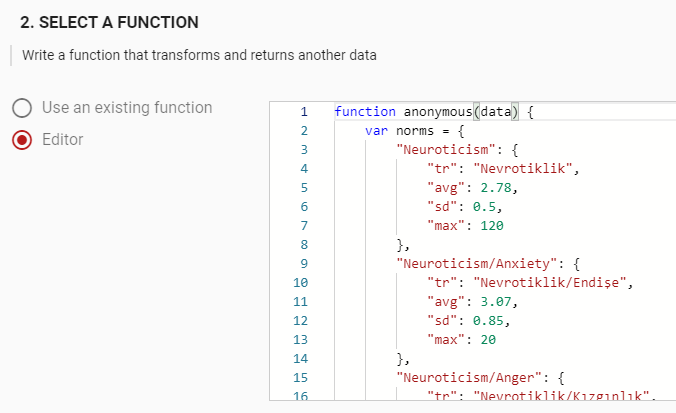Place cursor on 'function anonymous(data) {' line
Screen dimensions: 676x413
(434, 112)
